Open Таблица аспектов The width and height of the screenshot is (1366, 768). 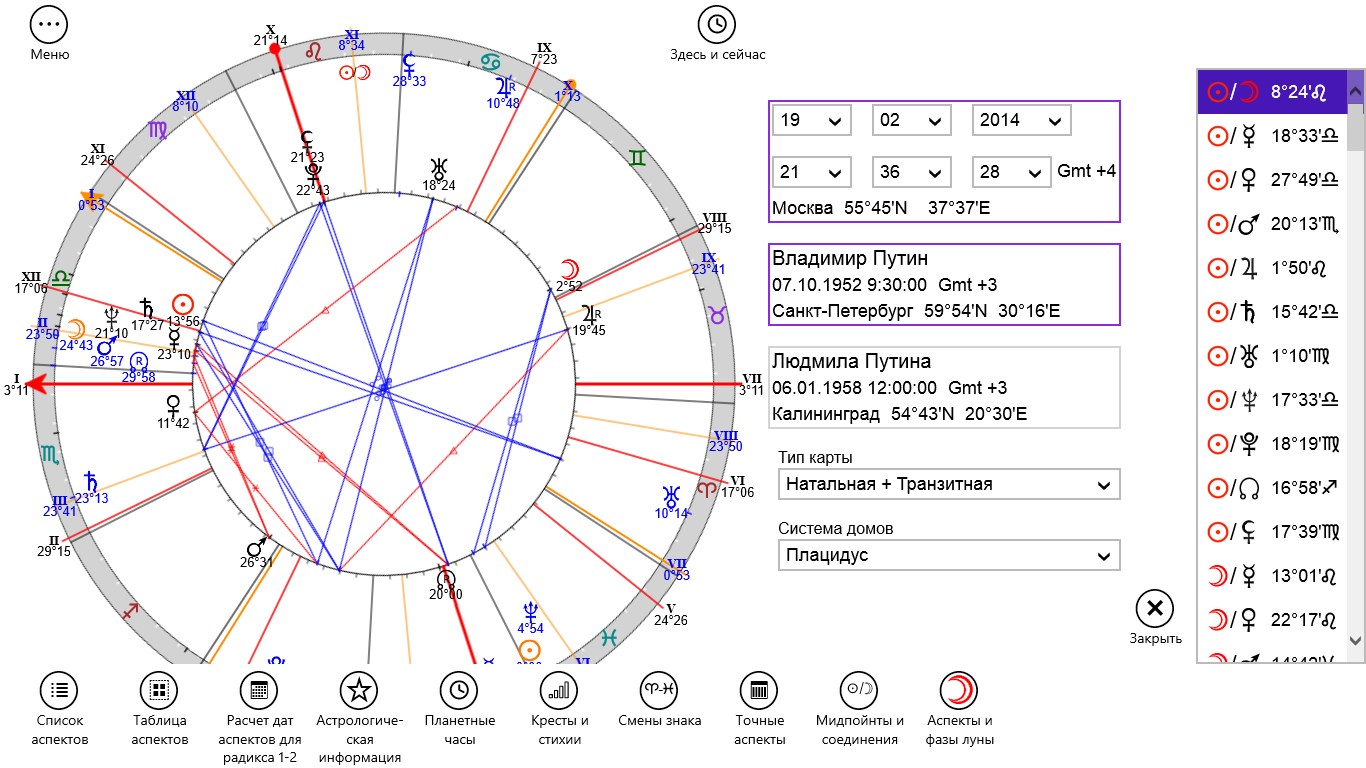[x=159, y=691]
